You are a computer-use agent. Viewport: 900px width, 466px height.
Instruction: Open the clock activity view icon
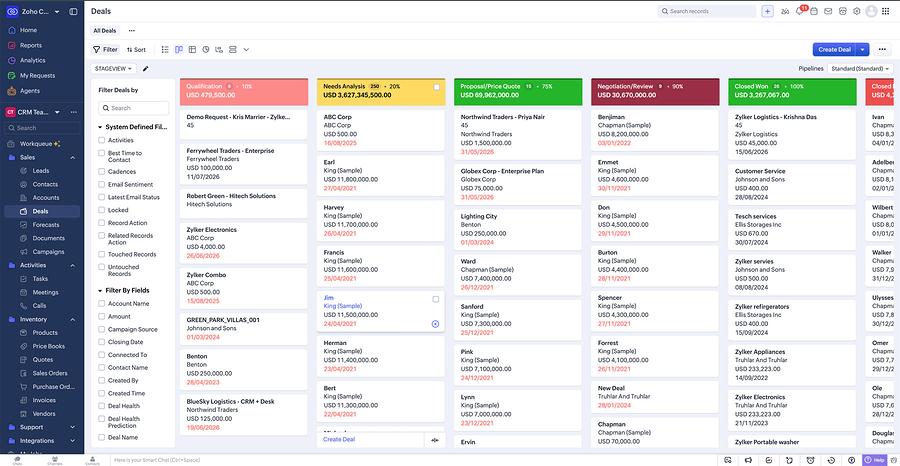tap(205, 50)
